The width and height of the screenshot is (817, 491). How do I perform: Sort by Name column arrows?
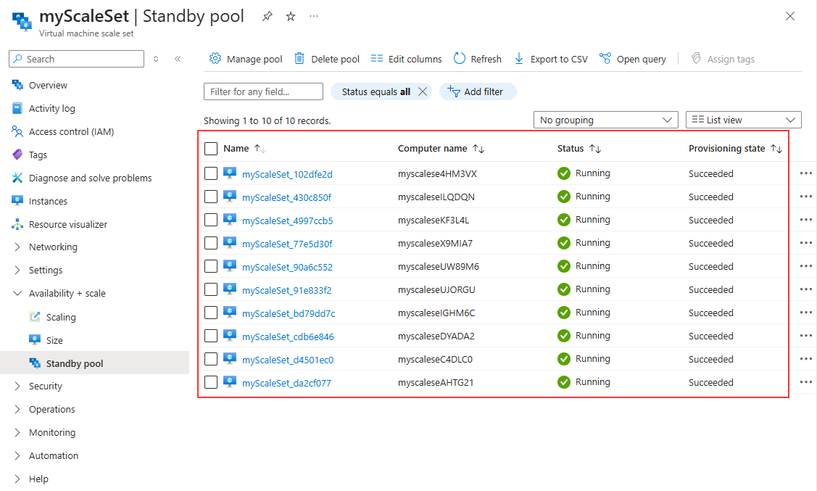tap(260, 149)
